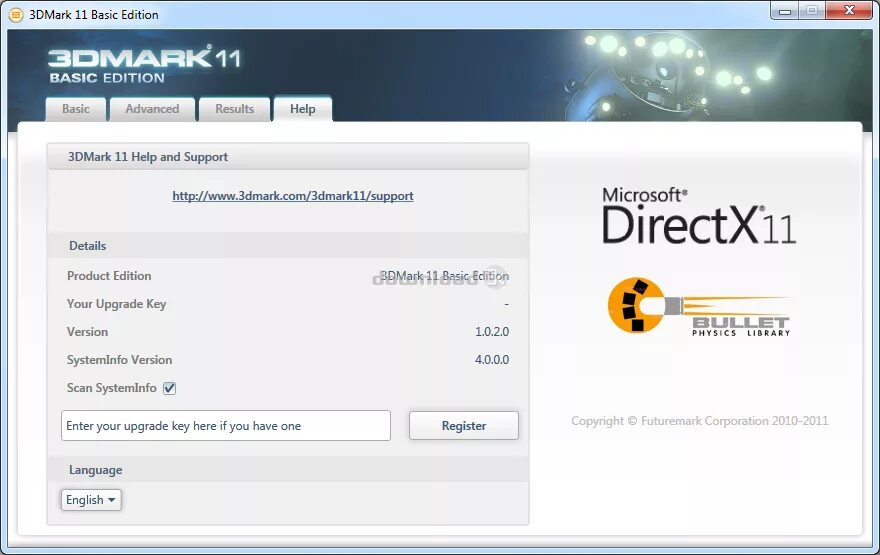
Task: Click the Product Edition label
Action: [109, 276]
